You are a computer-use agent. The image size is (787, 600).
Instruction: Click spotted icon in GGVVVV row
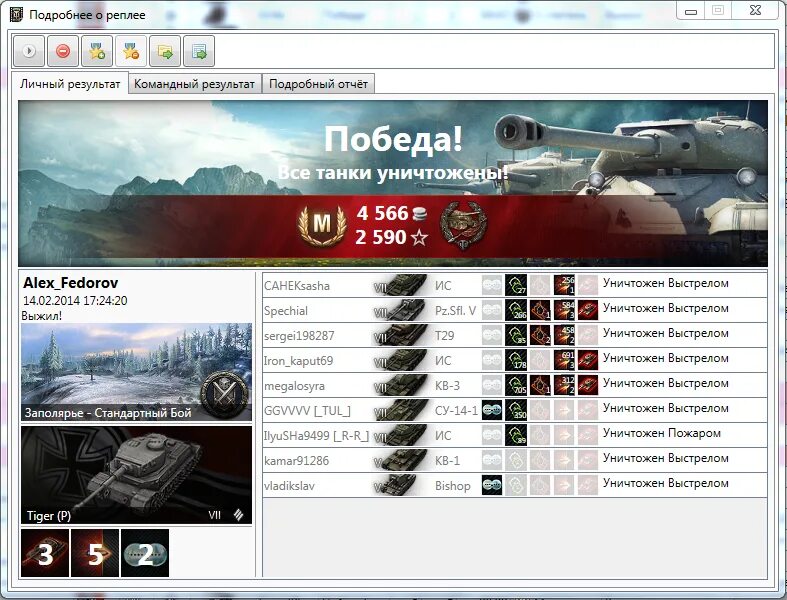[492, 410]
